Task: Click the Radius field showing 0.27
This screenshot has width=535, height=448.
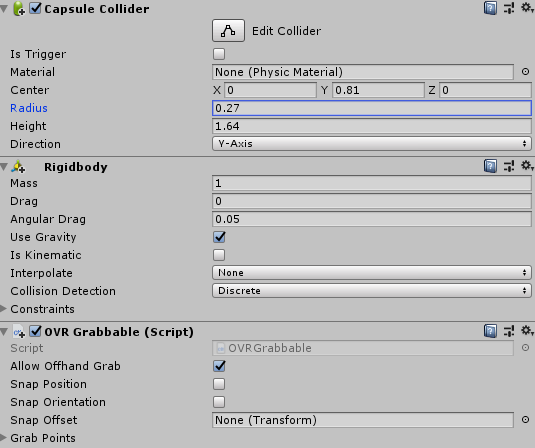Action: coord(372,108)
